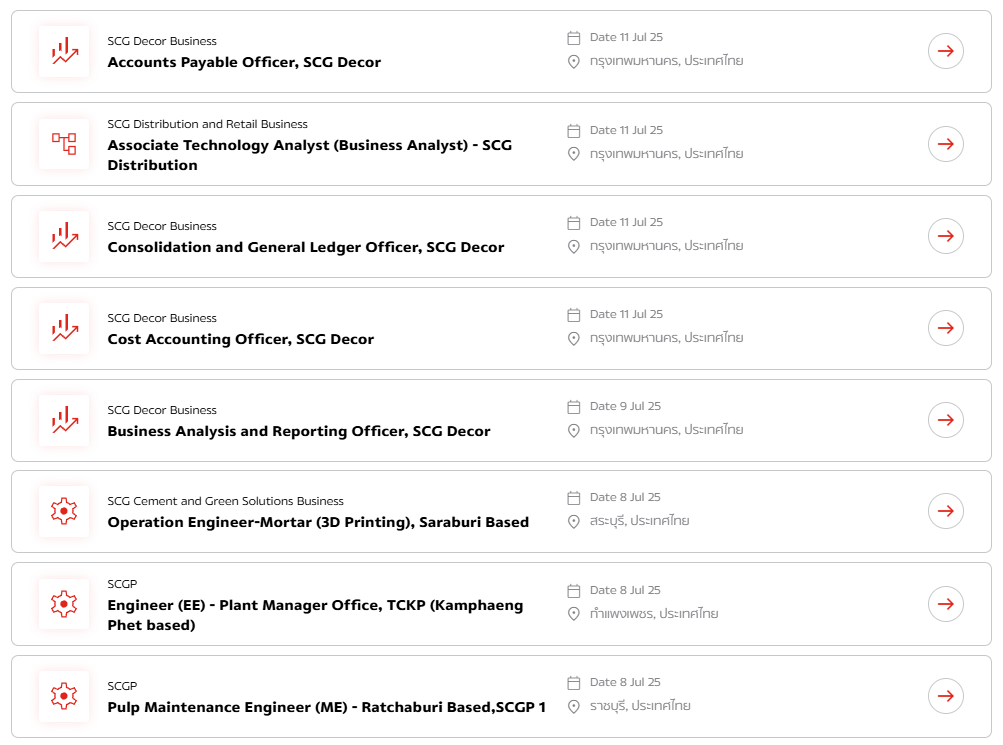Open Accounts Payable Officer, SCG Decor title
Screen dimensions: 1003x745
point(244,62)
